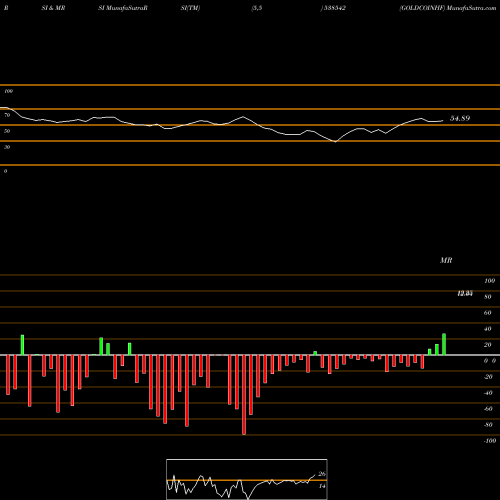Click the 70 level label on RSI axis
The height and width of the screenshot is (500, 500).
coord(7,115)
